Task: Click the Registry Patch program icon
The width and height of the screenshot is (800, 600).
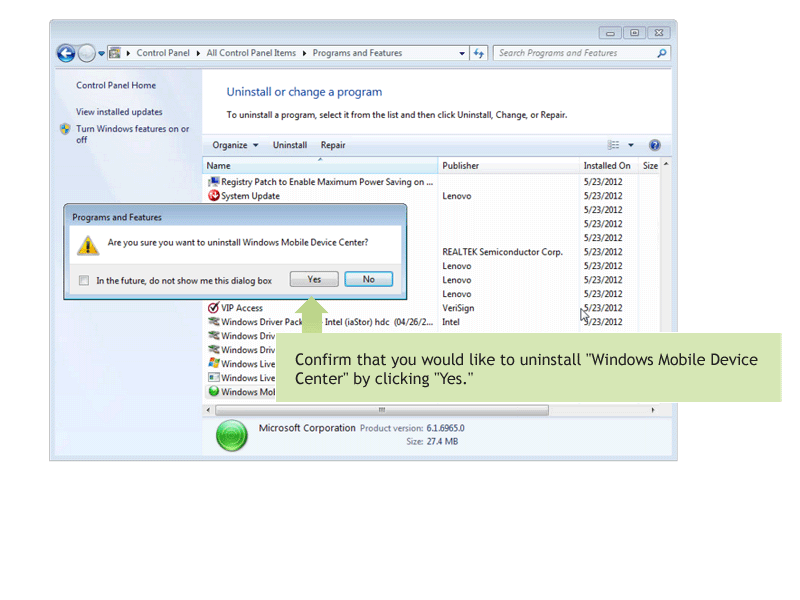Action: (213, 182)
